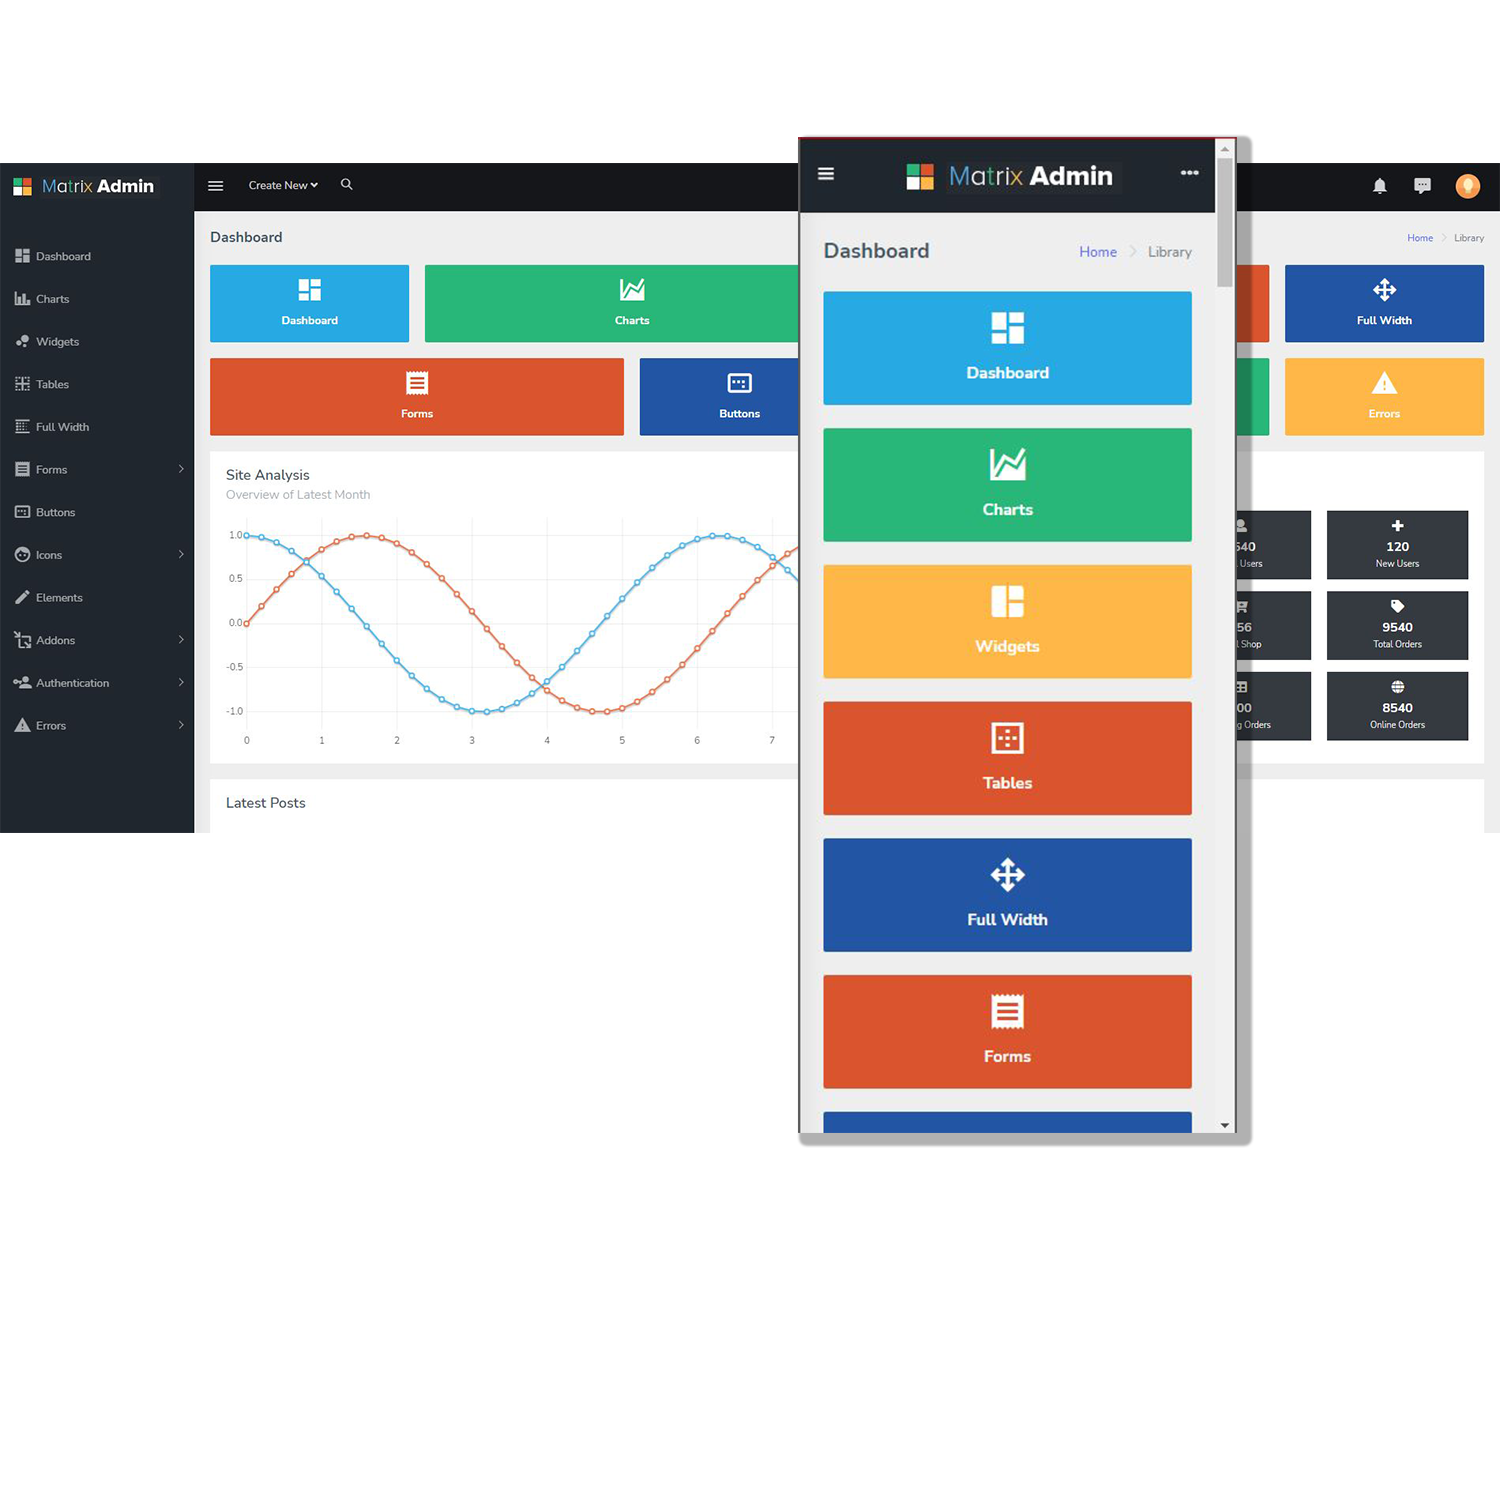Click the Home breadcrumb in mobile view
Image resolution: width=1500 pixels, height=1500 pixels.
[1098, 252]
